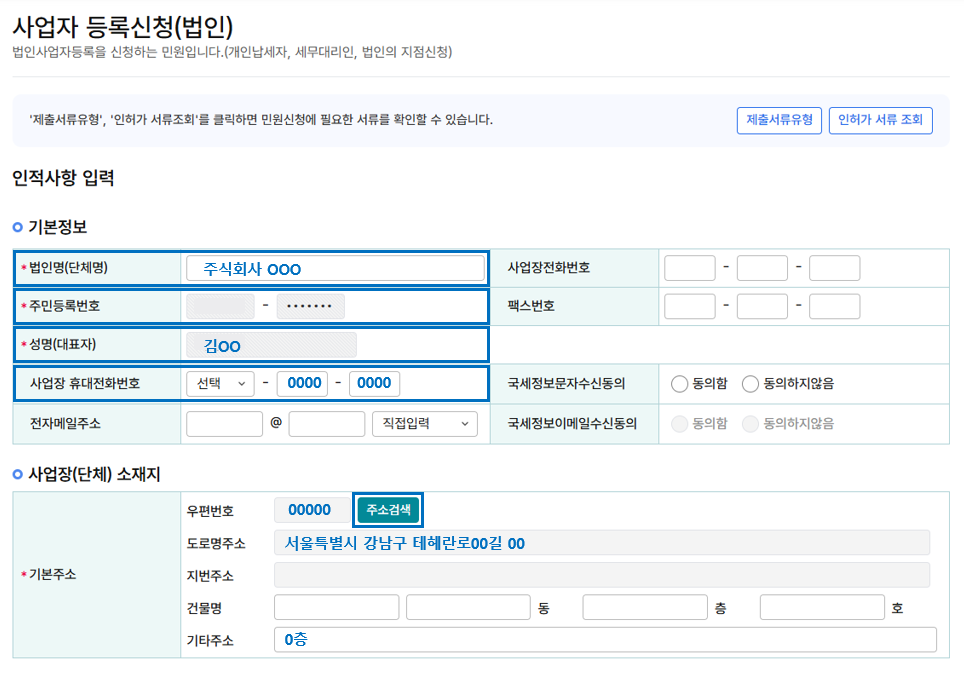Click the 성명(대표자) name field

(x=271, y=345)
